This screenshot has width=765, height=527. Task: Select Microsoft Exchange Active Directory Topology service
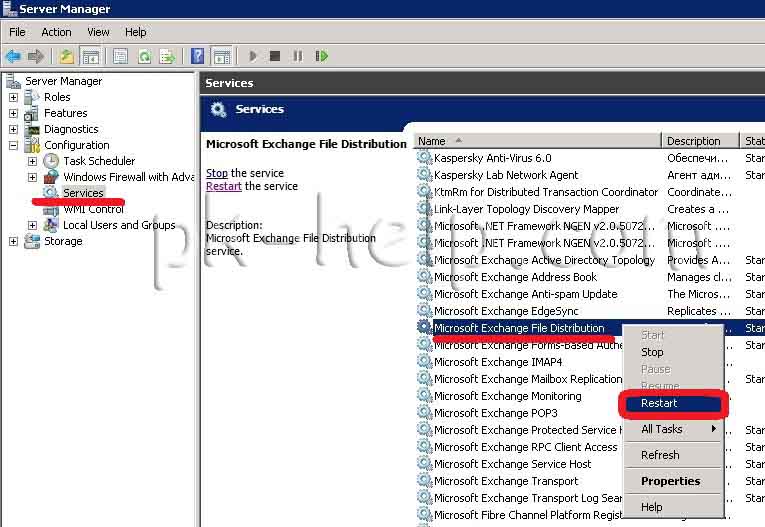[544, 260]
